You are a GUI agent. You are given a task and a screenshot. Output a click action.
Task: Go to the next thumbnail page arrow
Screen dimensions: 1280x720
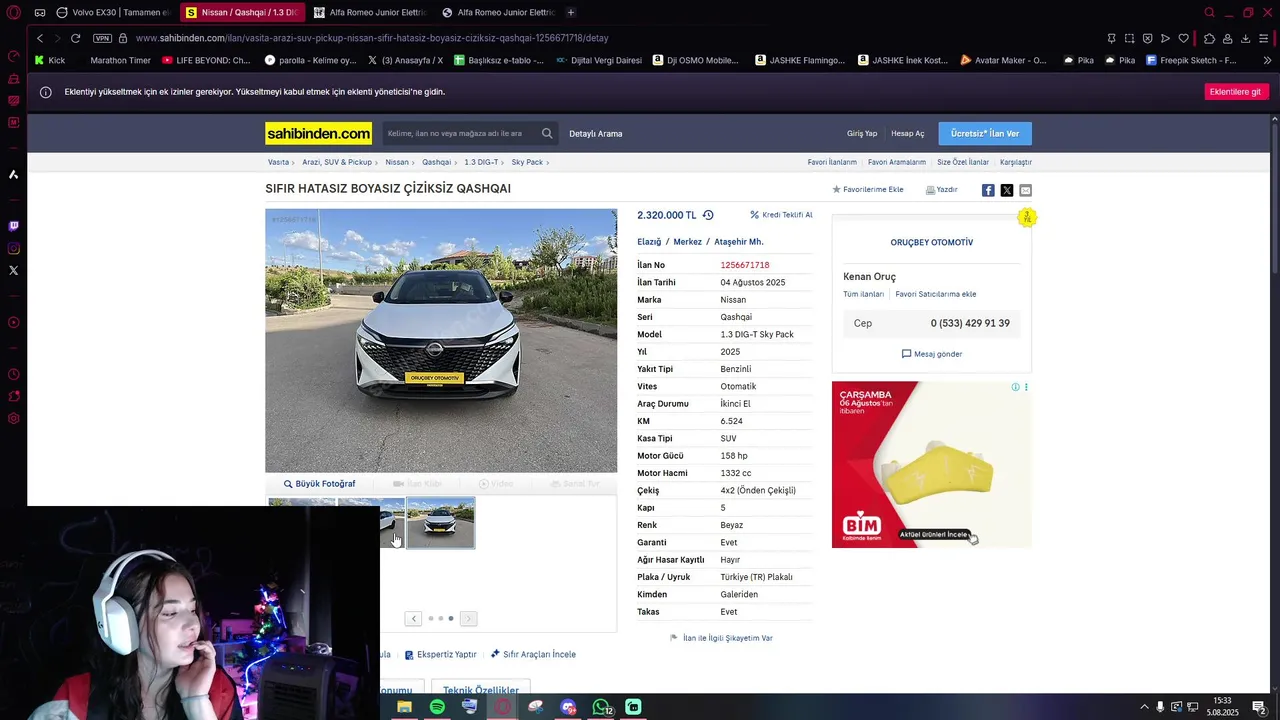(469, 619)
